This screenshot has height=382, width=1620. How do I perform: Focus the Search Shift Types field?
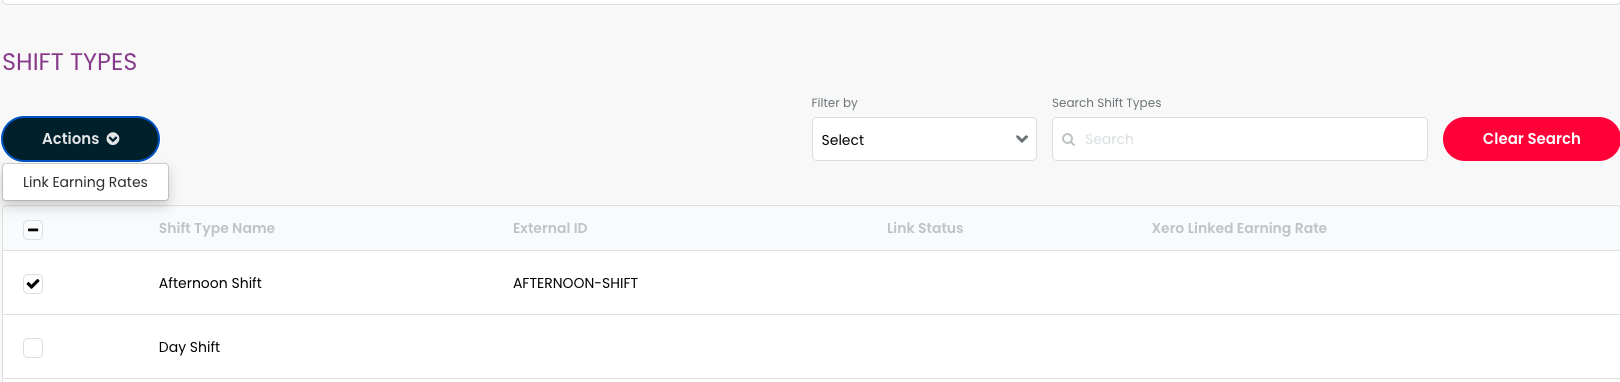pos(1239,139)
